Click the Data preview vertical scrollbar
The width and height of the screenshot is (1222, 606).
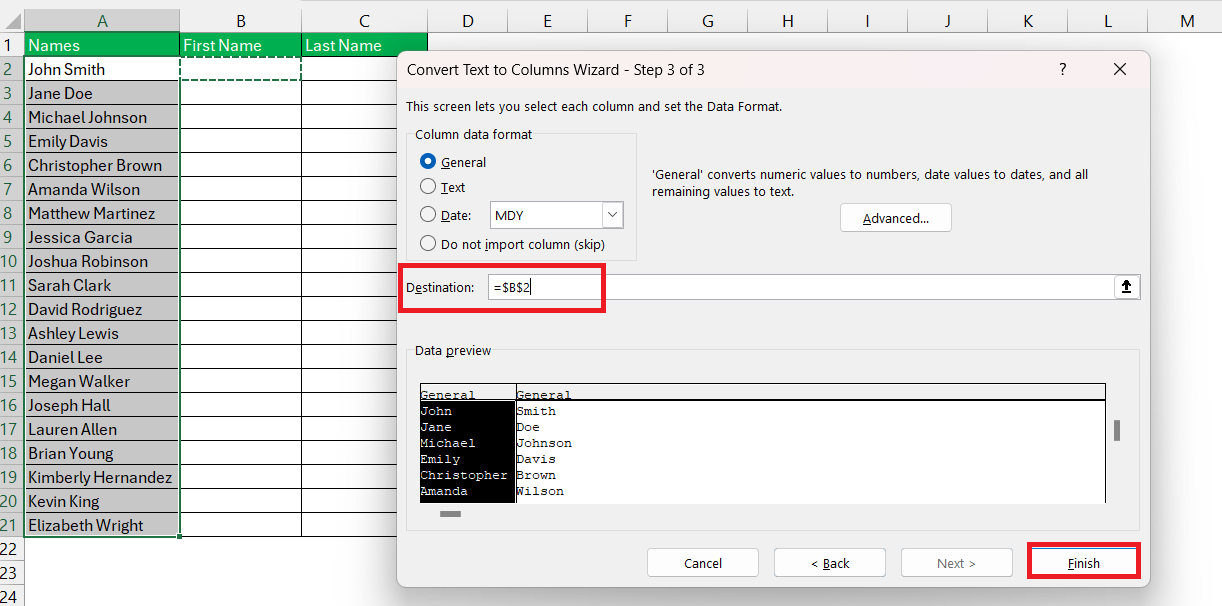tap(1116, 430)
